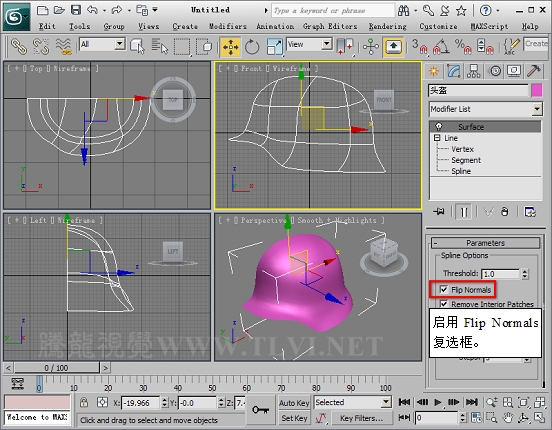
Task: Toggle the Remove Interior Patches checkbox
Action: click(444, 304)
